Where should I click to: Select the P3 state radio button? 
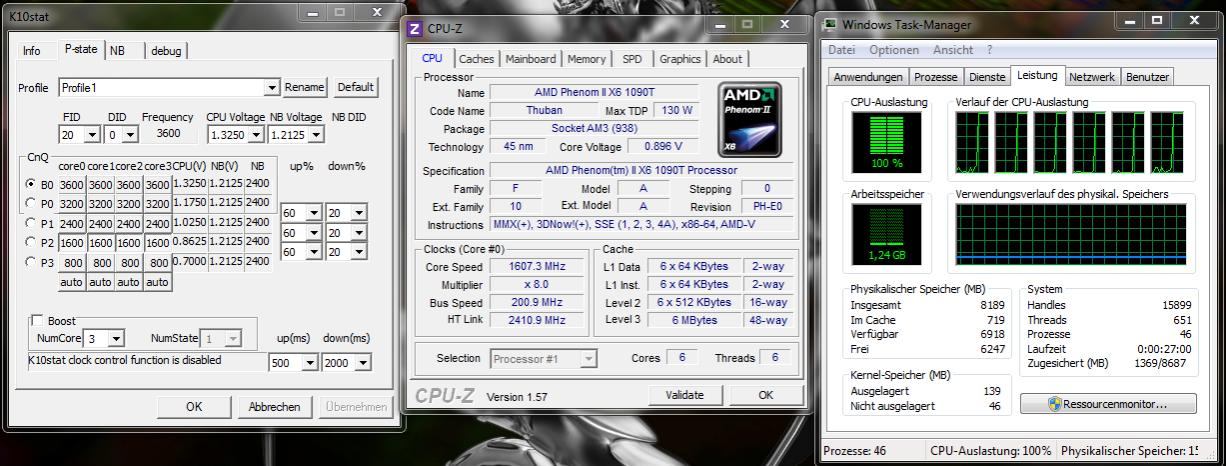31,262
